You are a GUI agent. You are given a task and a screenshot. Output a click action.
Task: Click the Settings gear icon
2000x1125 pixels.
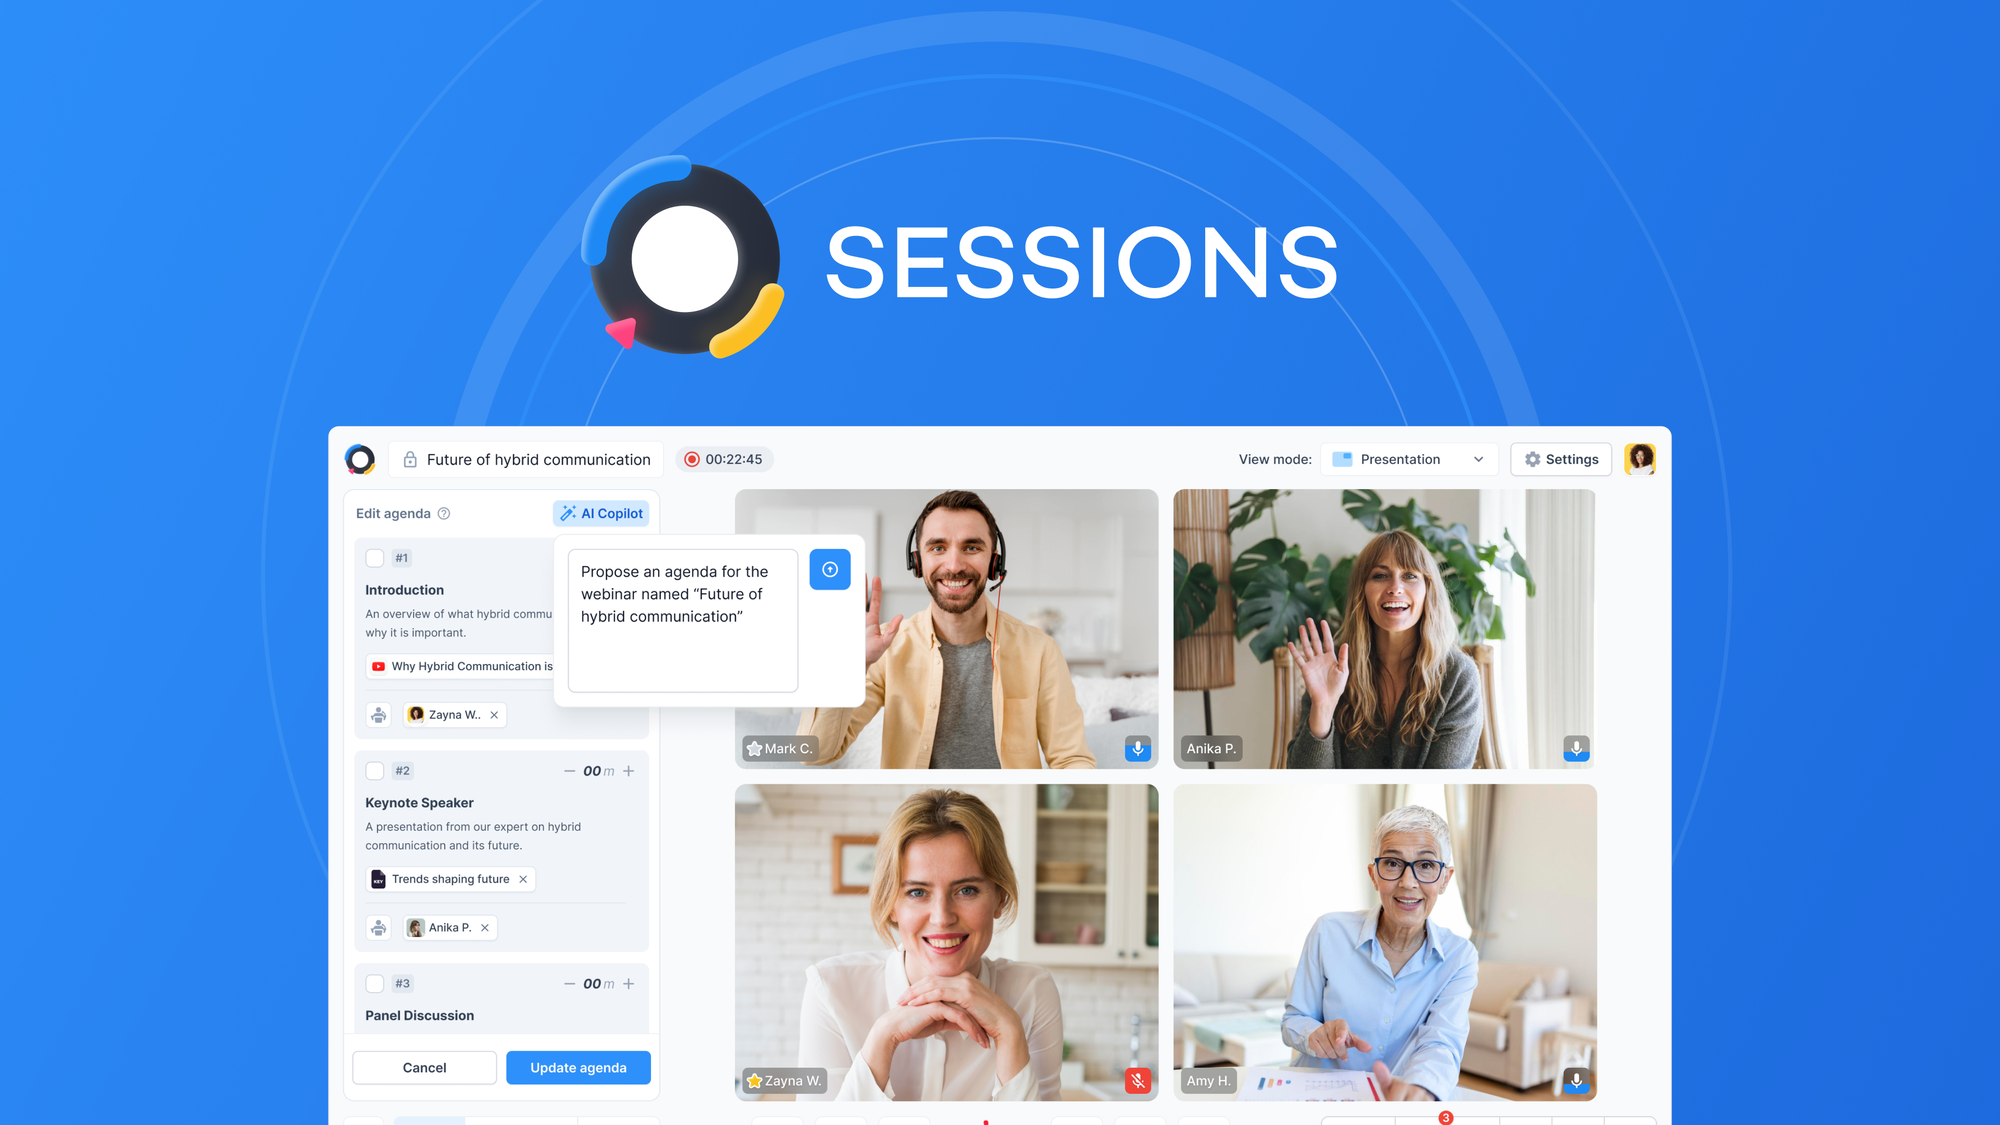pos(1533,459)
